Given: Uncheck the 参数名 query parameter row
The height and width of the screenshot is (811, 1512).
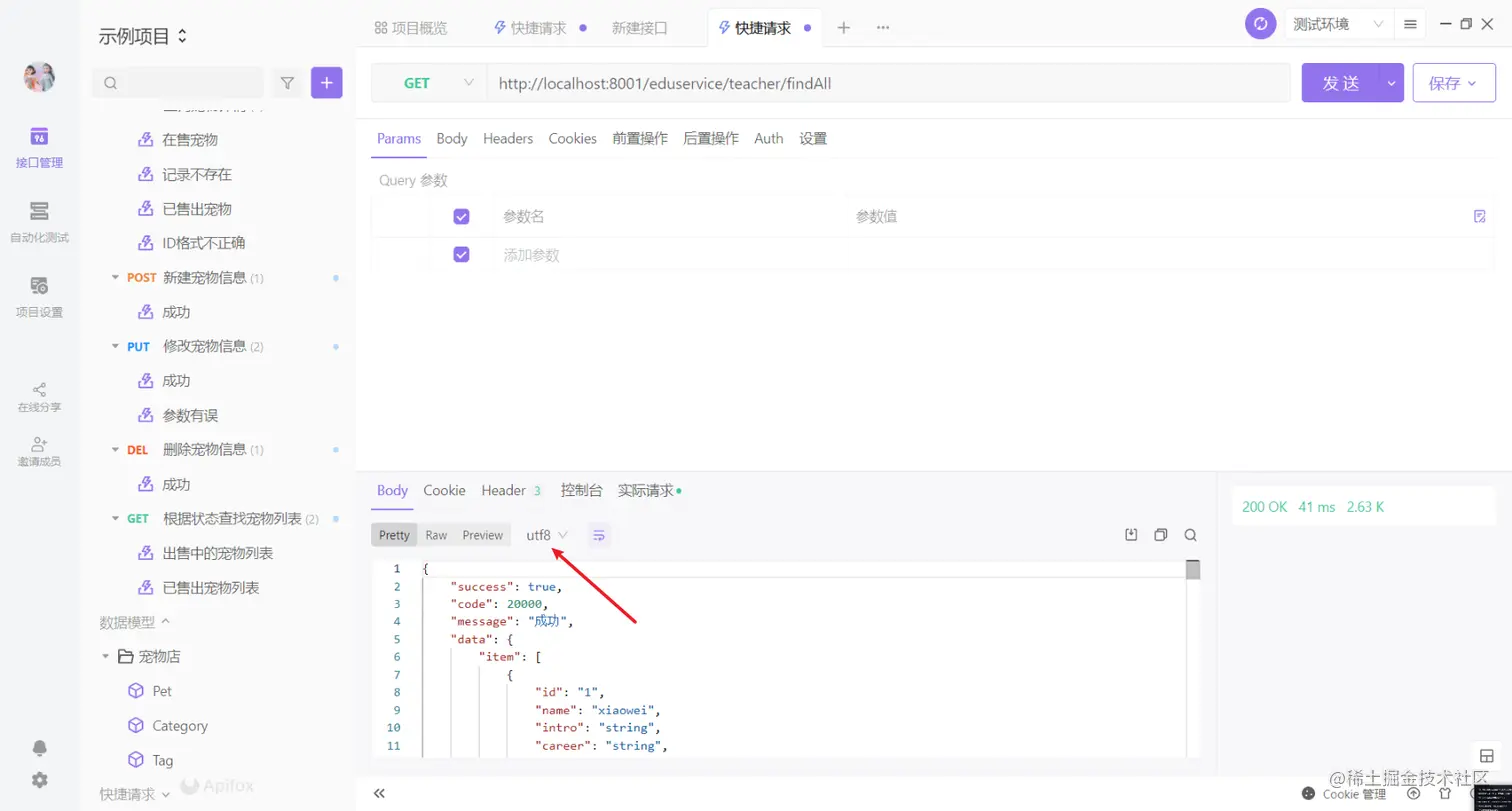Looking at the screenshot, I should [x=461, y=216].
